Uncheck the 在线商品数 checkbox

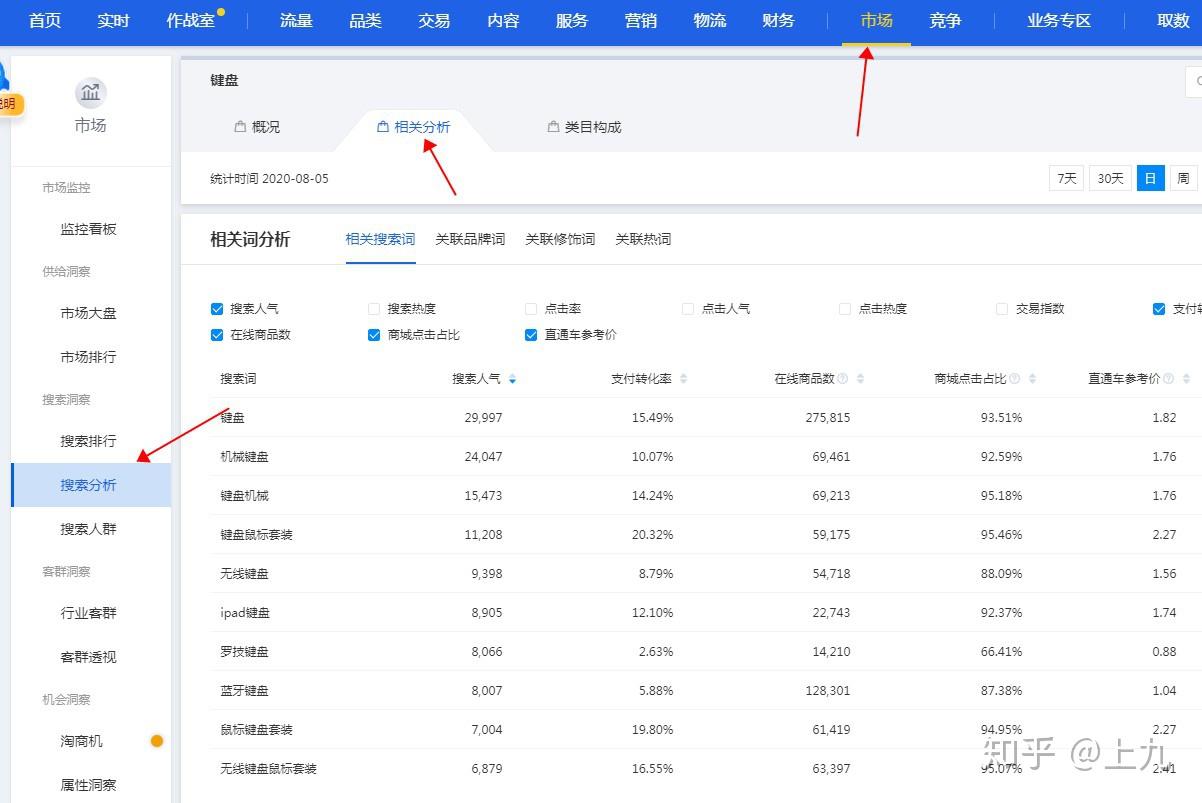tap(217, 335)
